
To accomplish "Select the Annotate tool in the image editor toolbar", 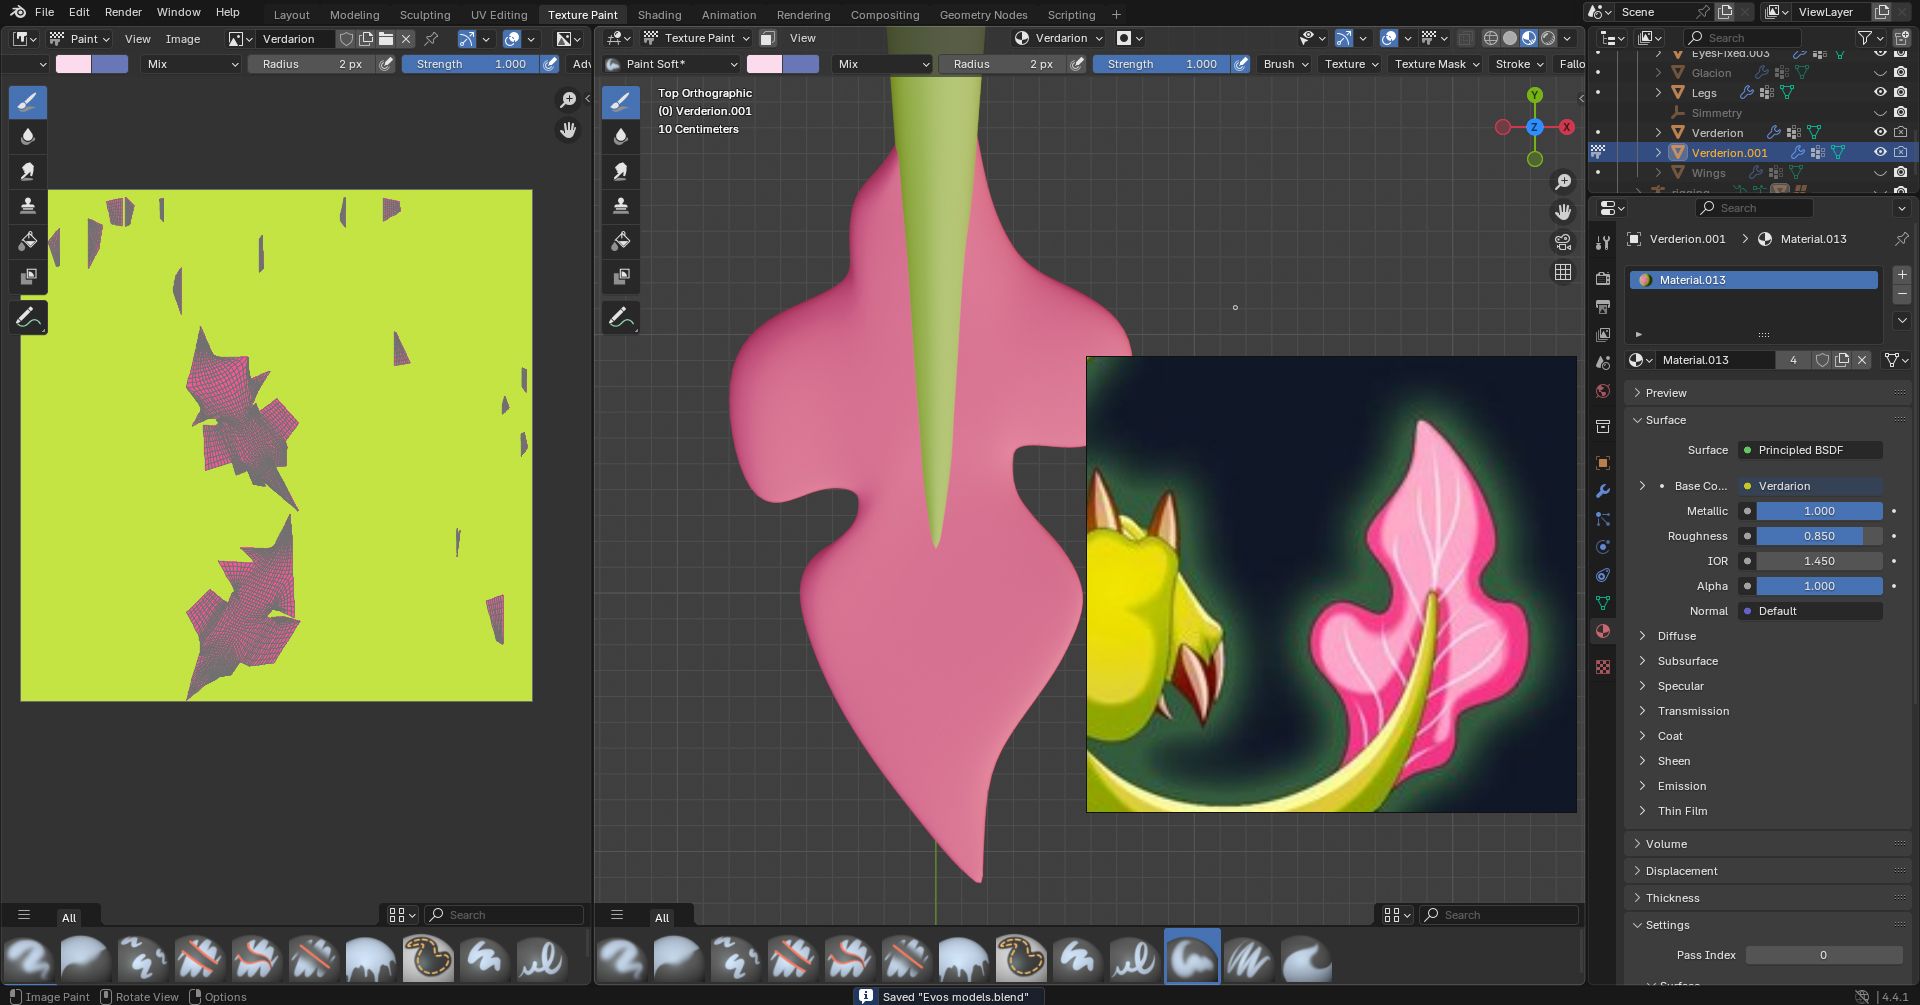I will [28, 318].
